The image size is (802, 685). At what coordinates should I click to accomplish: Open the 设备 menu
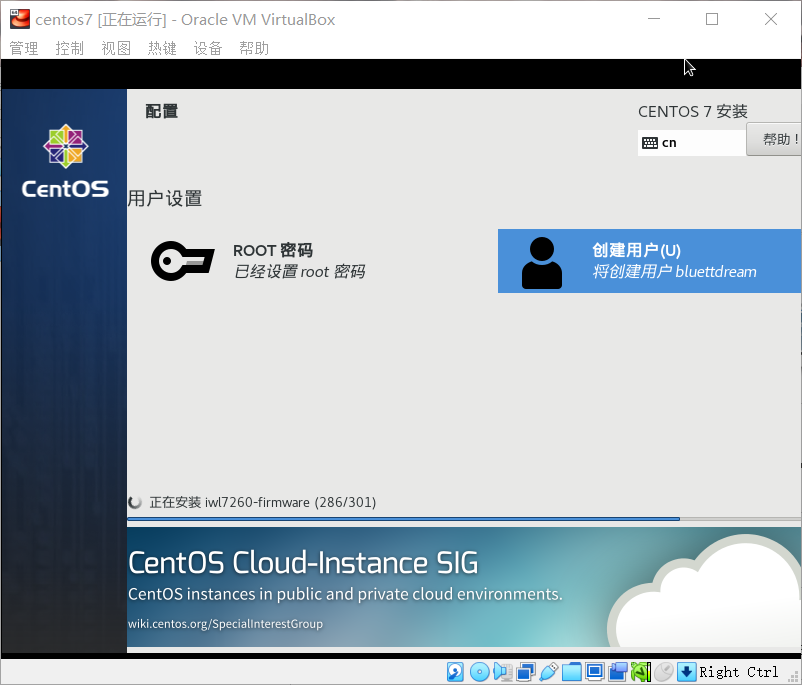[x=208, y=48]
